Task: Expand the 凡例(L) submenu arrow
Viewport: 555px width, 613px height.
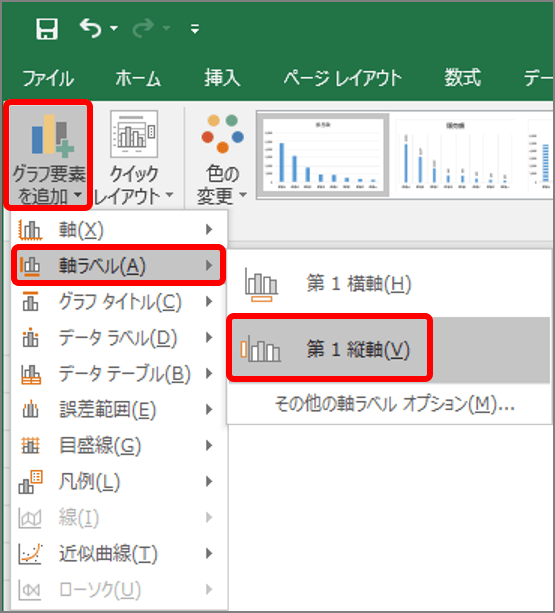Action: (x=209, y=481)
